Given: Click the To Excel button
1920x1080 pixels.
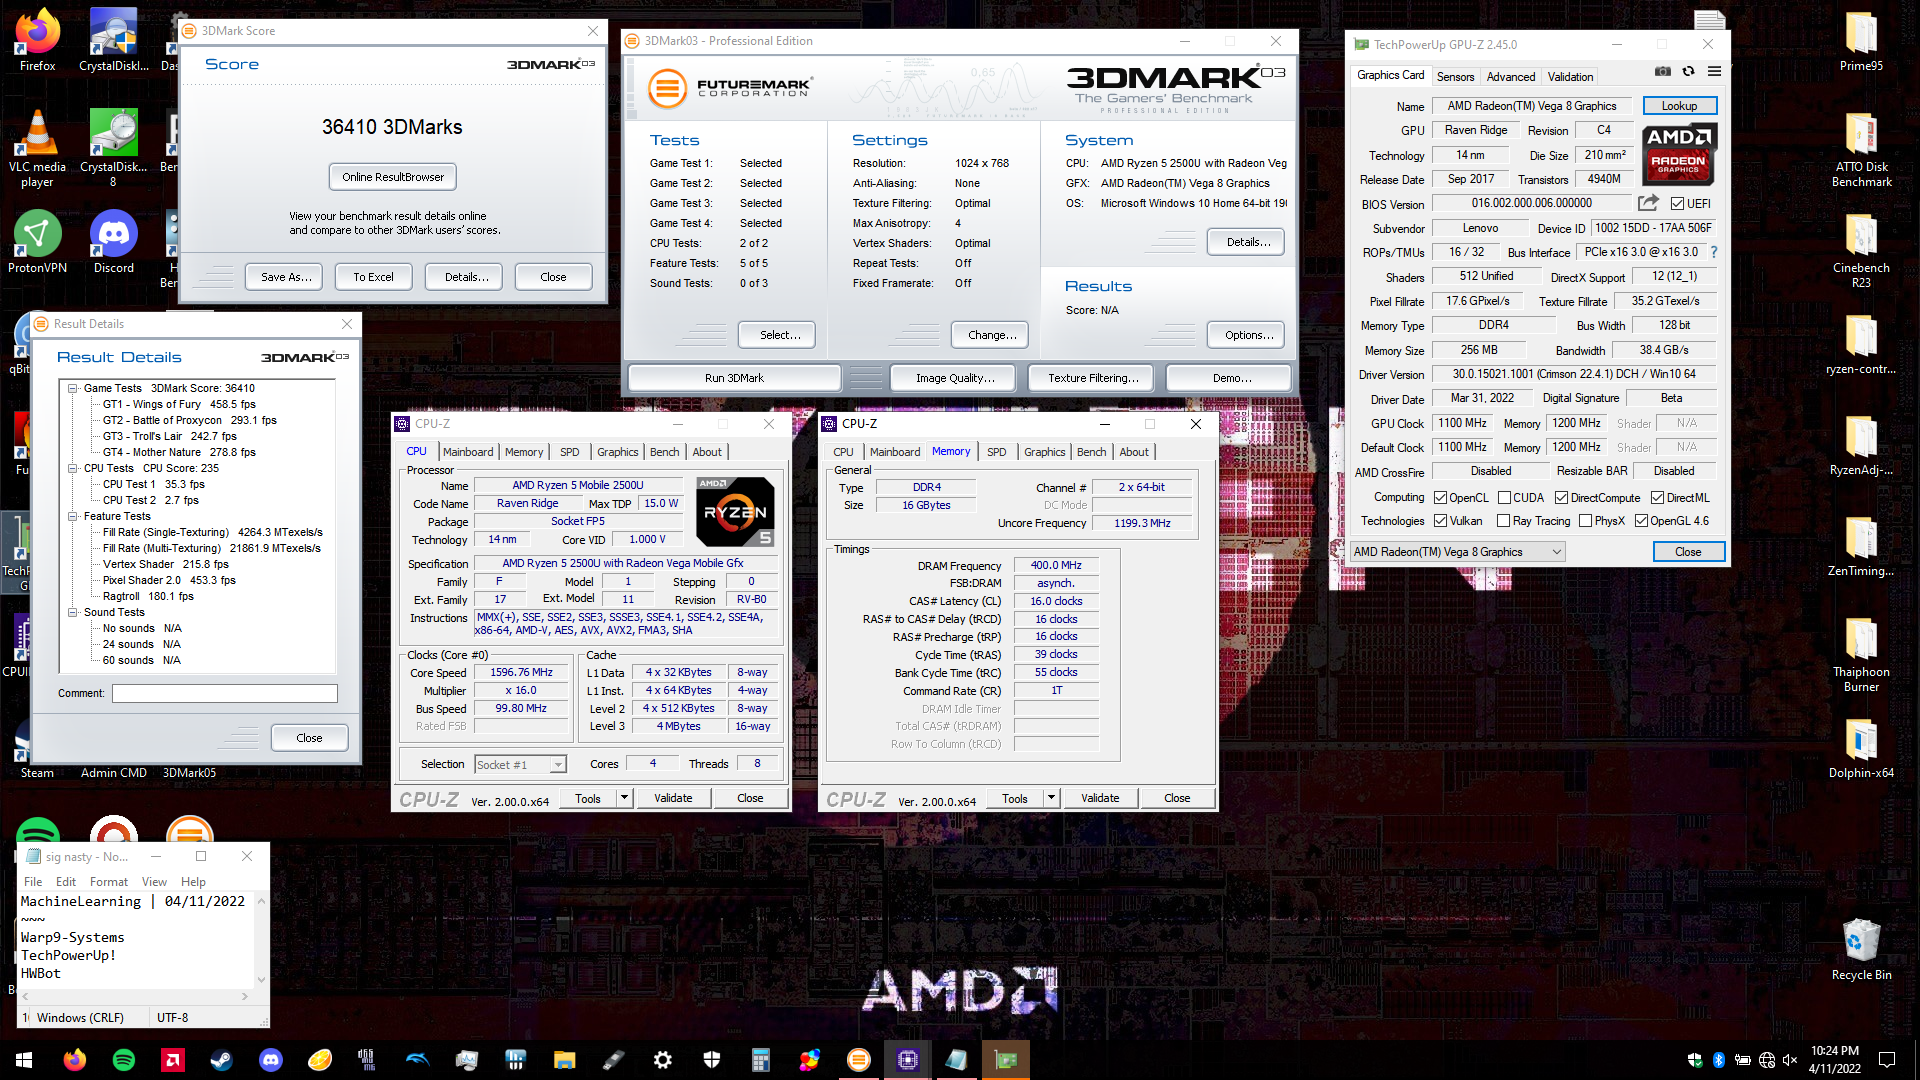Looking at the screenshot, I should coord(373,277).
